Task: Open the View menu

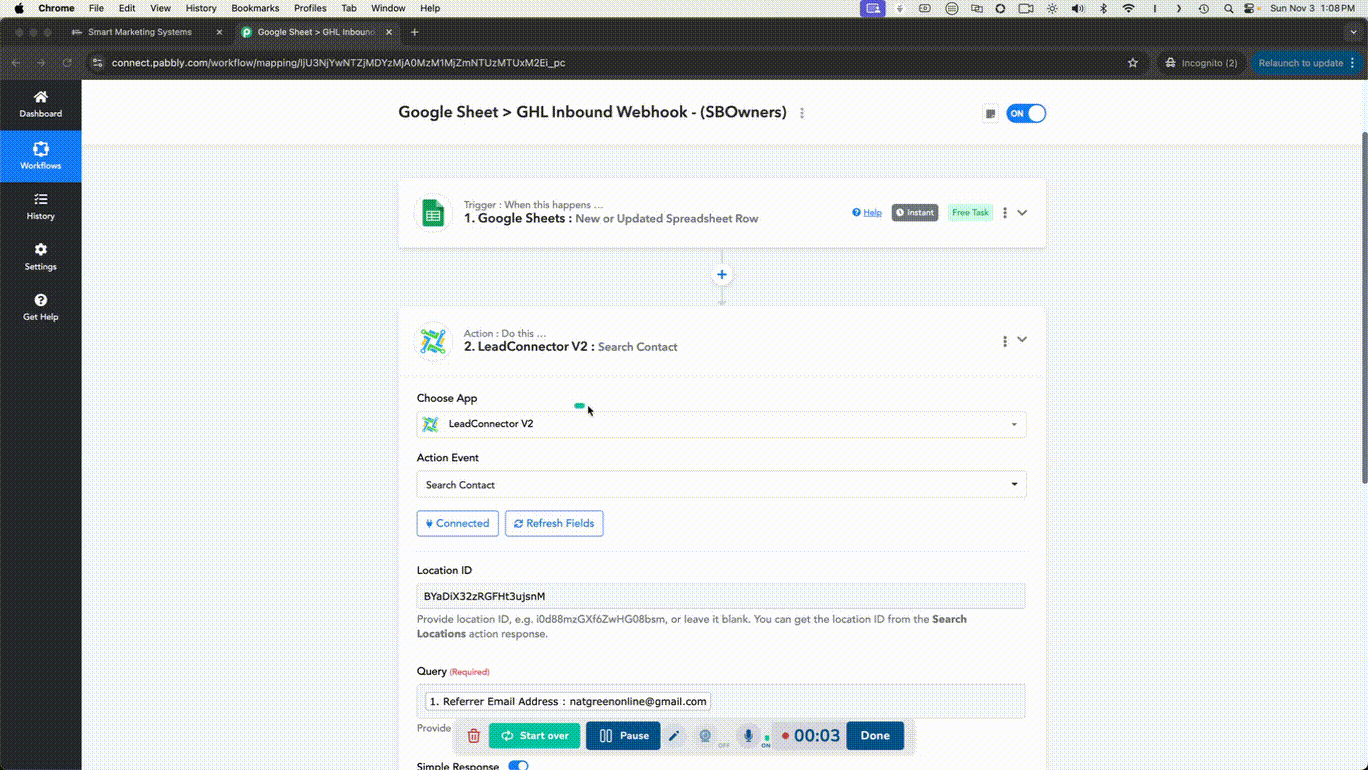Action: [x=160, y=8]
